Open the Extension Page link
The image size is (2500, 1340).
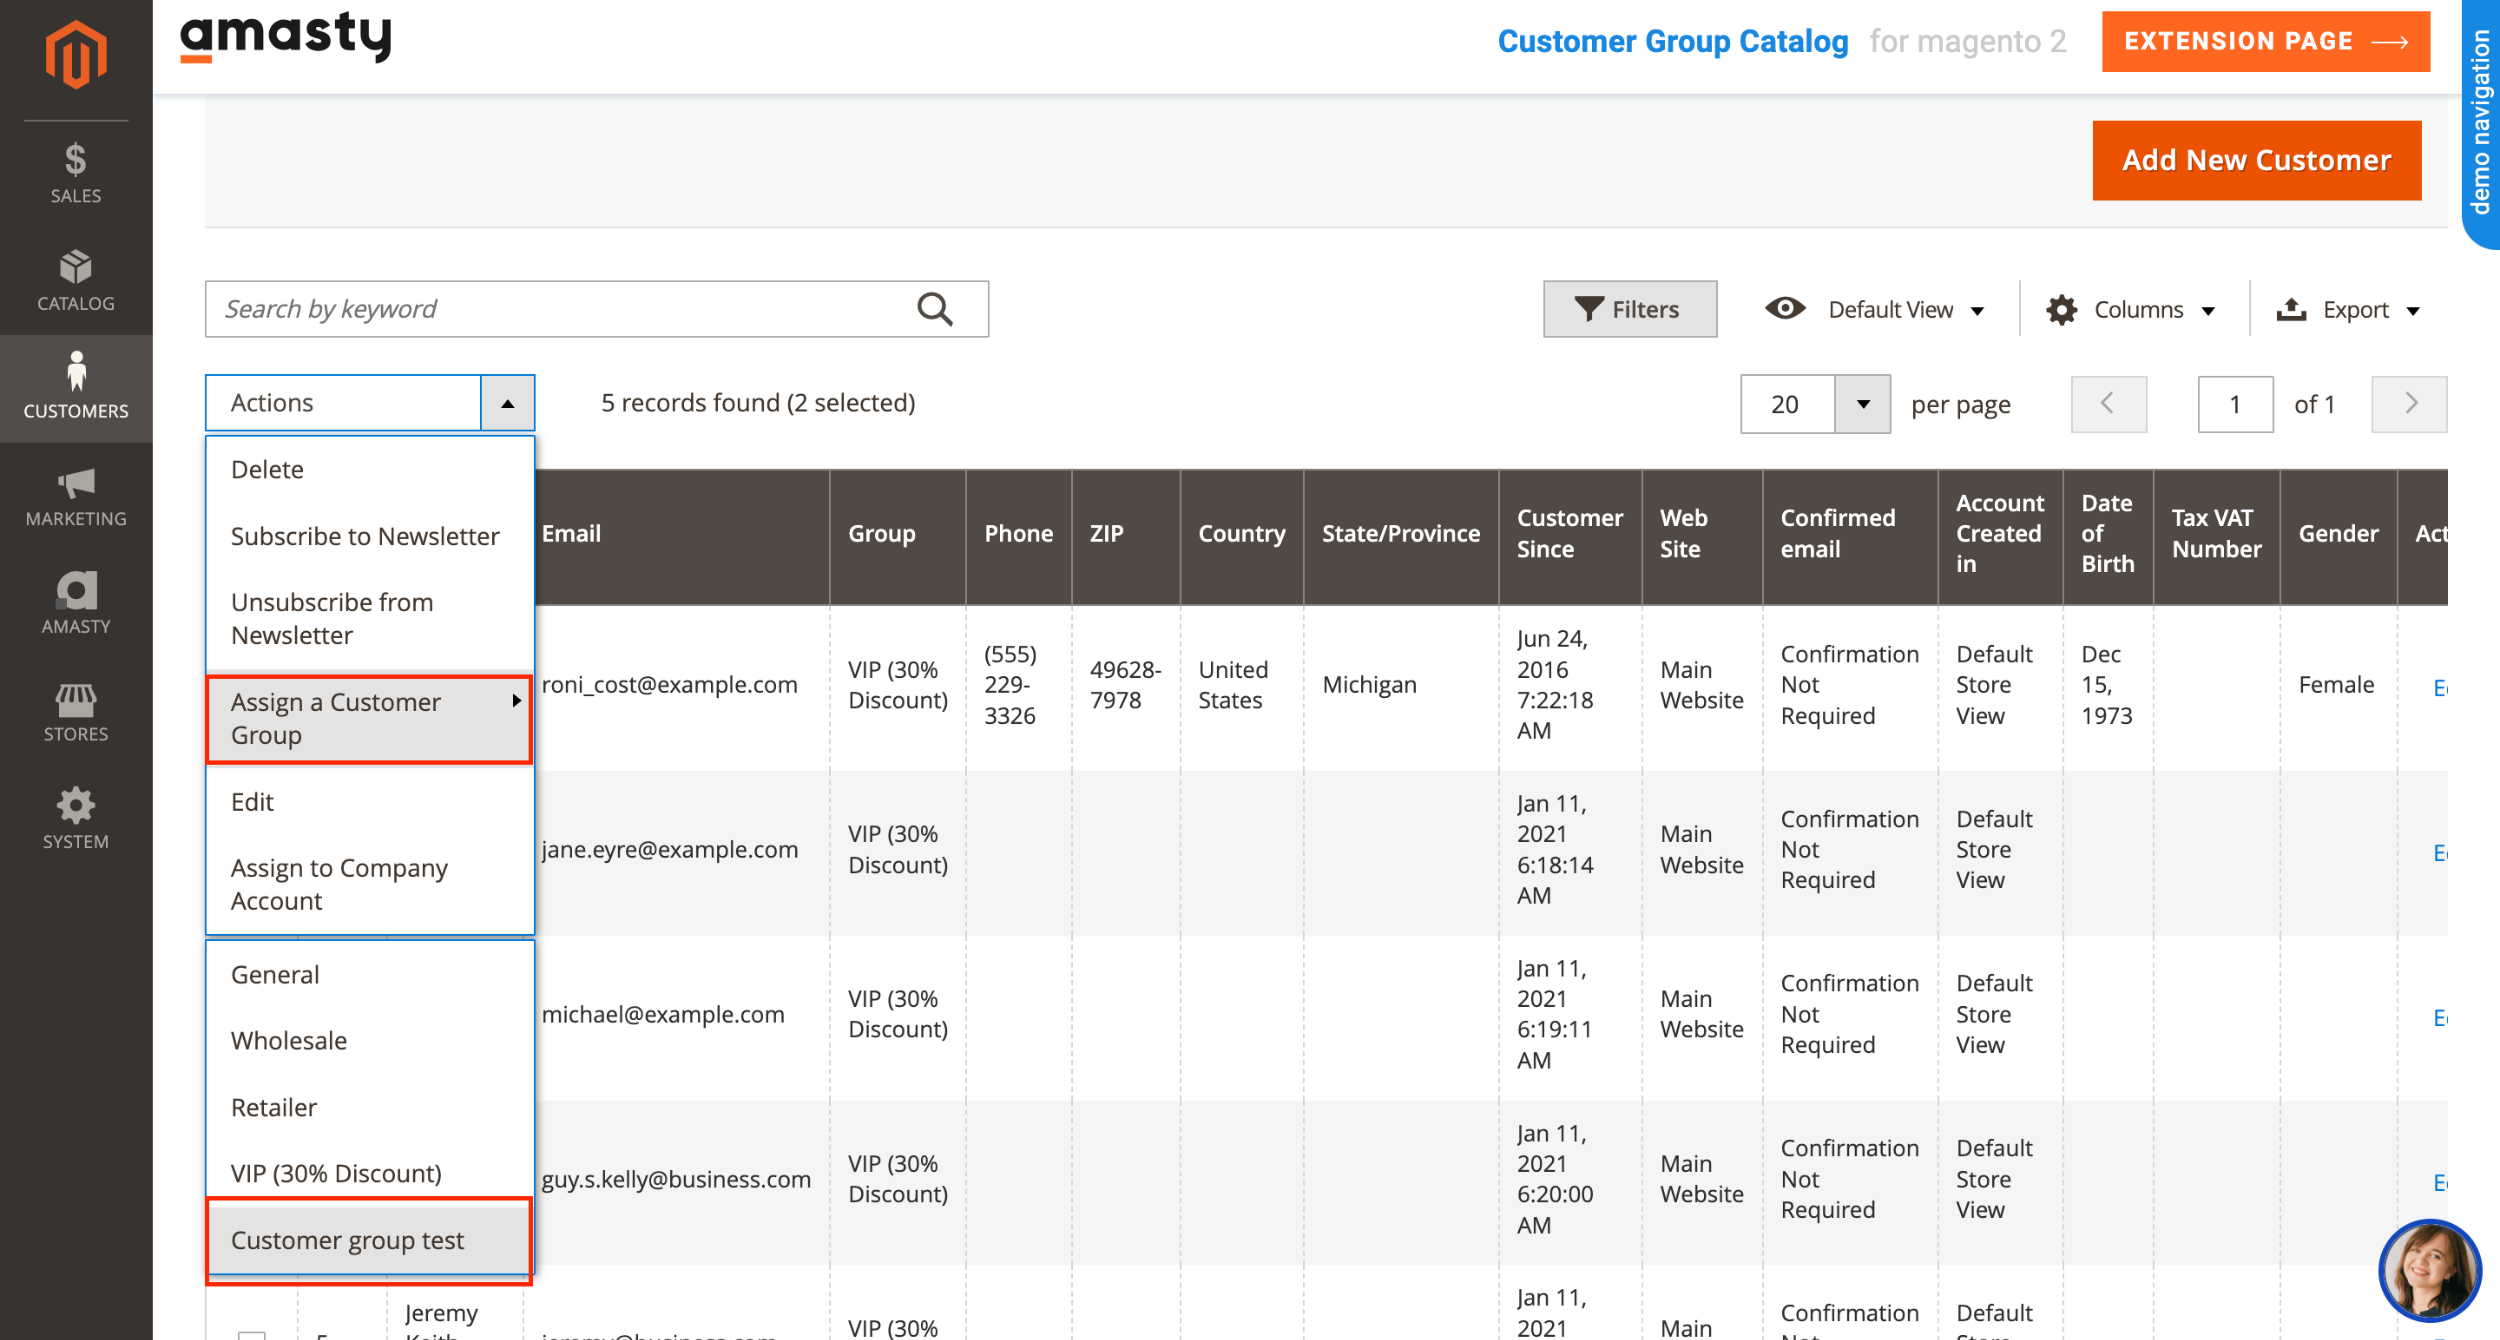click(x=2264, y=41)
